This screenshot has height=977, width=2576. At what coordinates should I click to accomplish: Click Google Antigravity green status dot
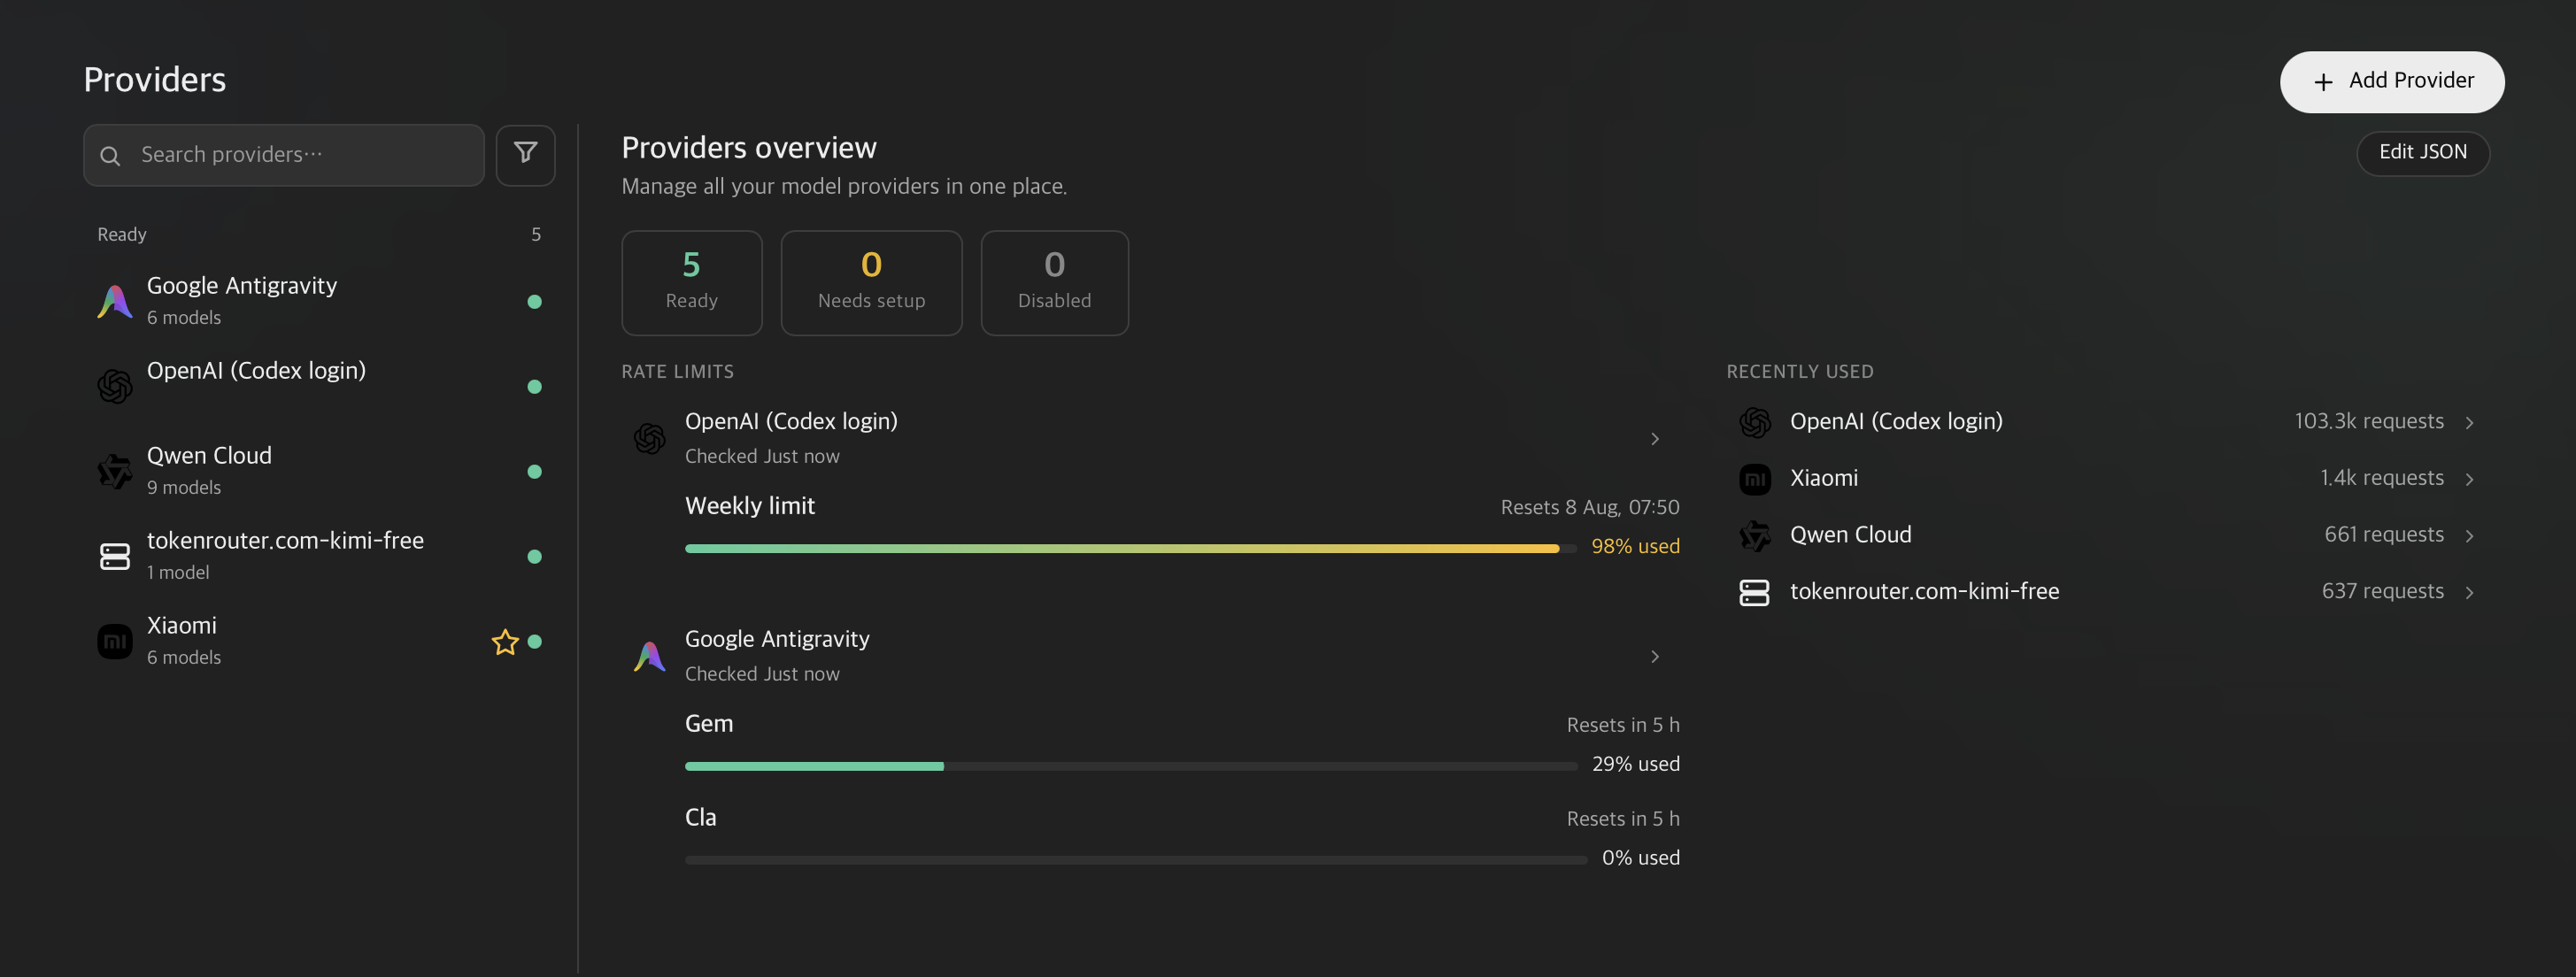click(x=535, y=301)
